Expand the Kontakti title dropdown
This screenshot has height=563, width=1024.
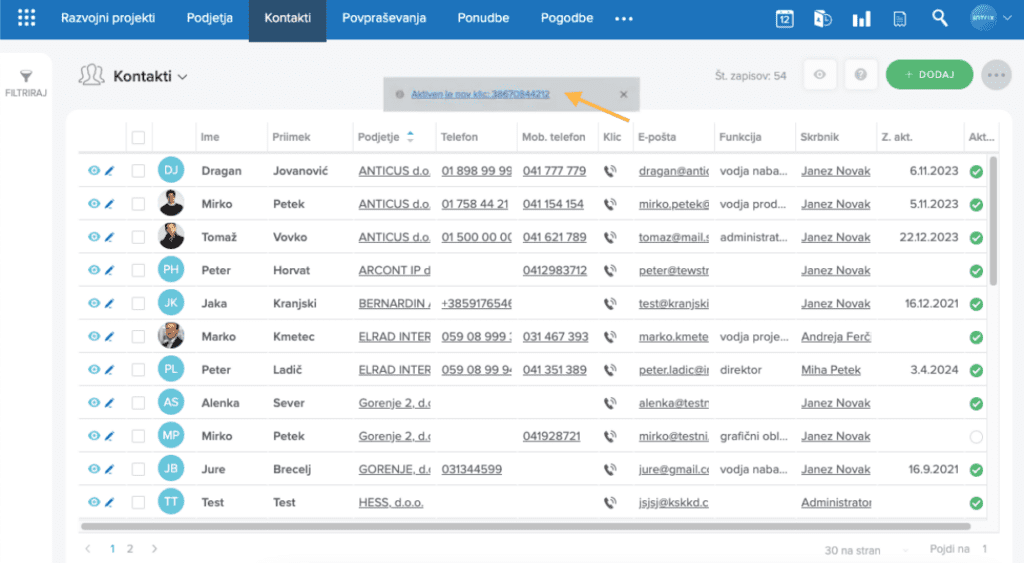(183, 76)
